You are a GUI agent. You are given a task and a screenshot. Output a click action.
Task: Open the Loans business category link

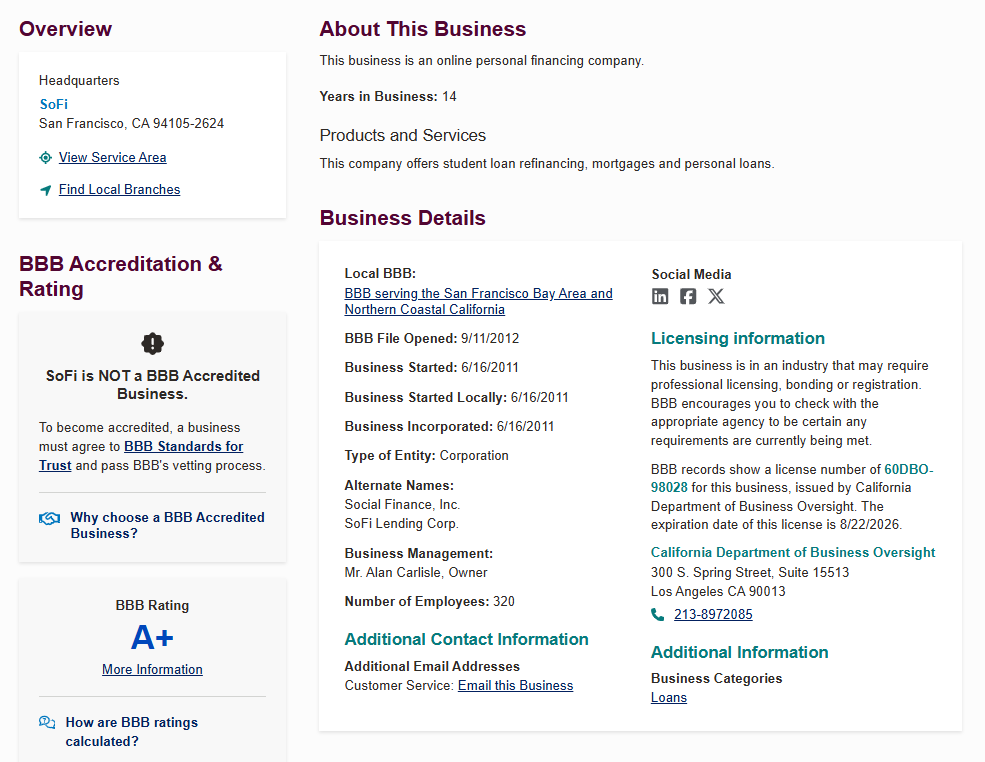[668, 697]
